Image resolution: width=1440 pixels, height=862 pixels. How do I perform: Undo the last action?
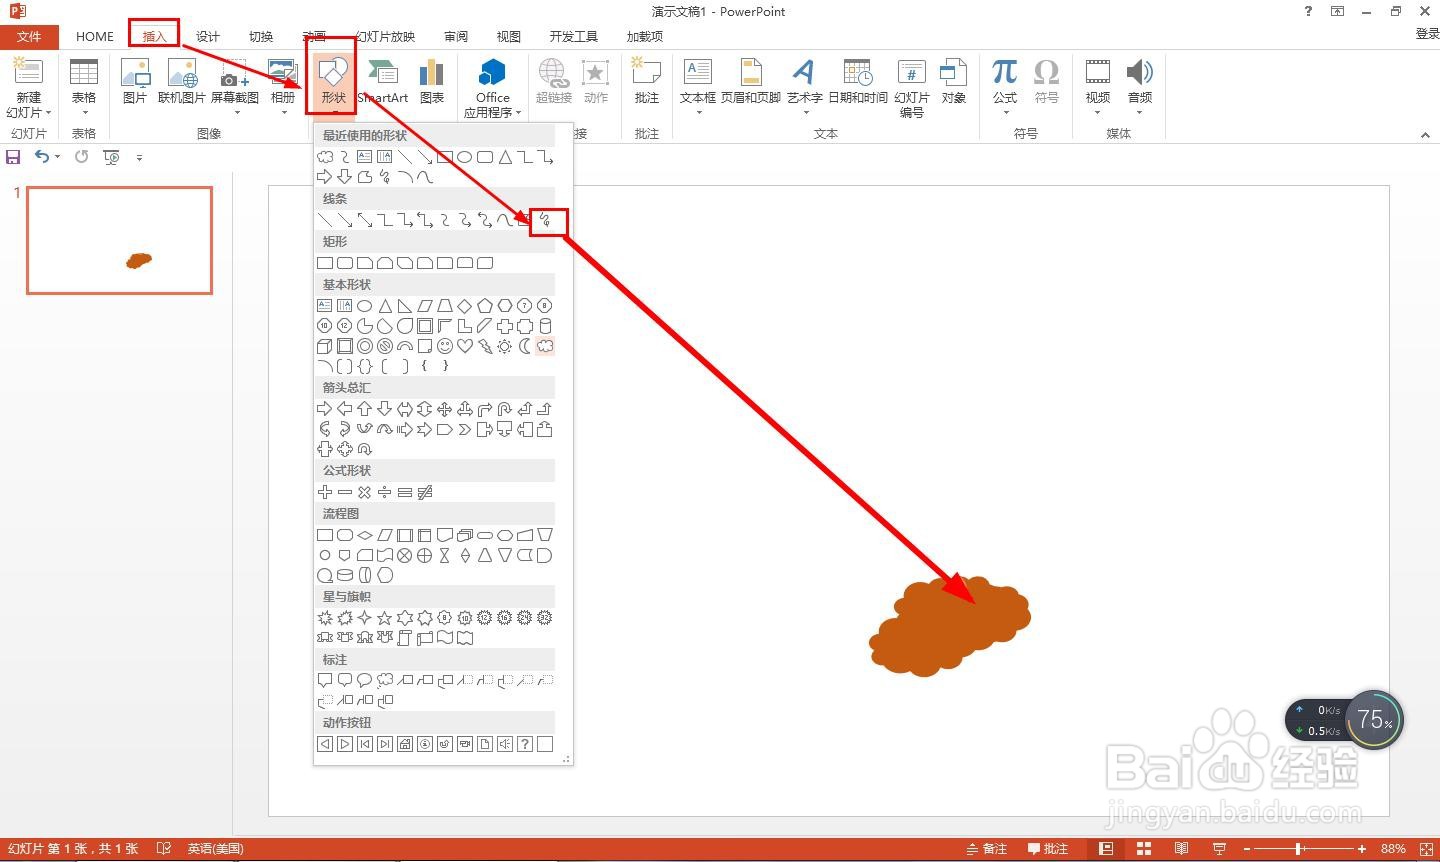[42, 157]
